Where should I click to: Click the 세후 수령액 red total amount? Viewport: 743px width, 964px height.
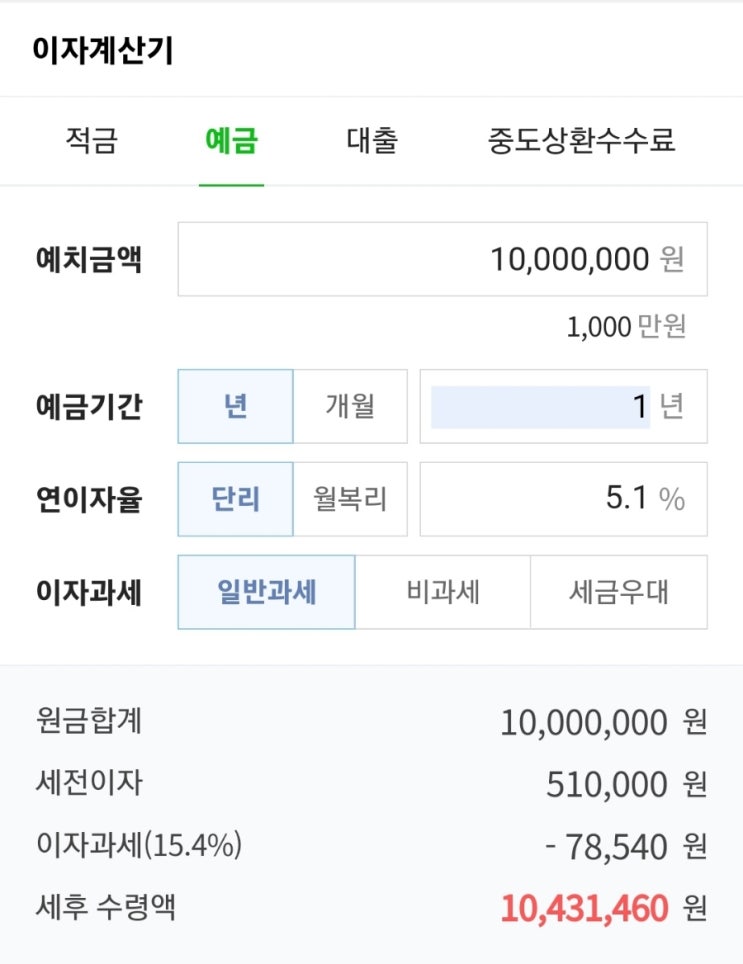pos(584,909)
